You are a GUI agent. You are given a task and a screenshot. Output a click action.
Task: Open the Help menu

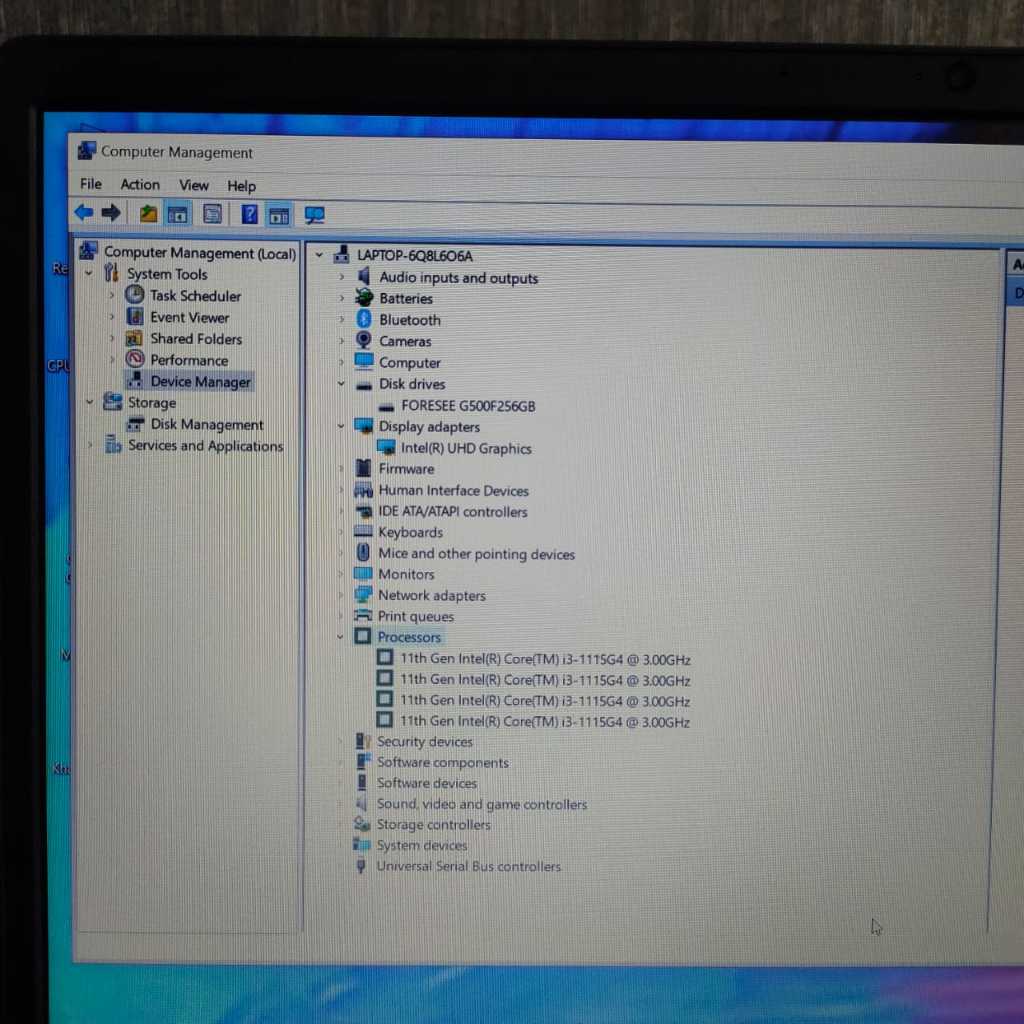pos(241,186)
